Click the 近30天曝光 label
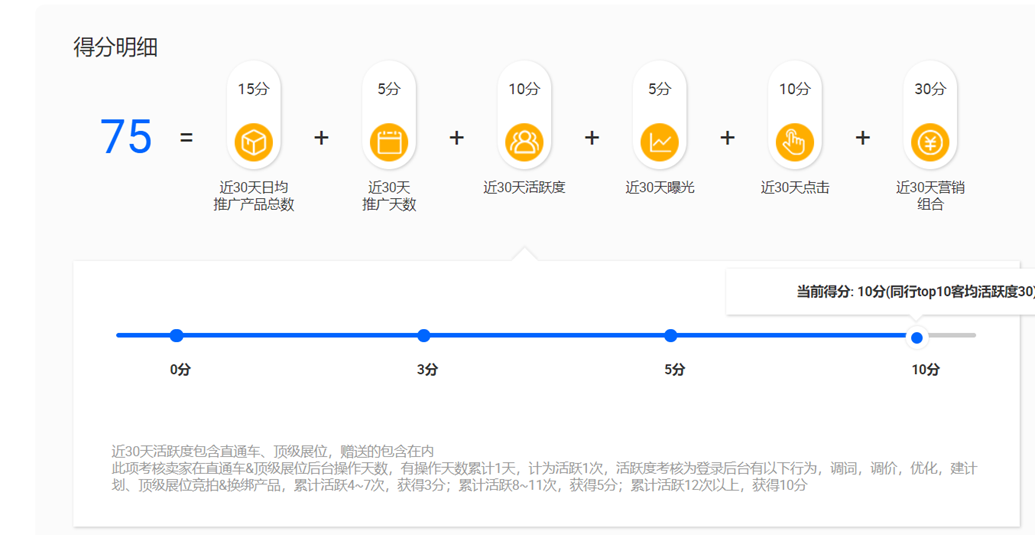This screenshot has height=535, width=1035. (x=659, y=187)
